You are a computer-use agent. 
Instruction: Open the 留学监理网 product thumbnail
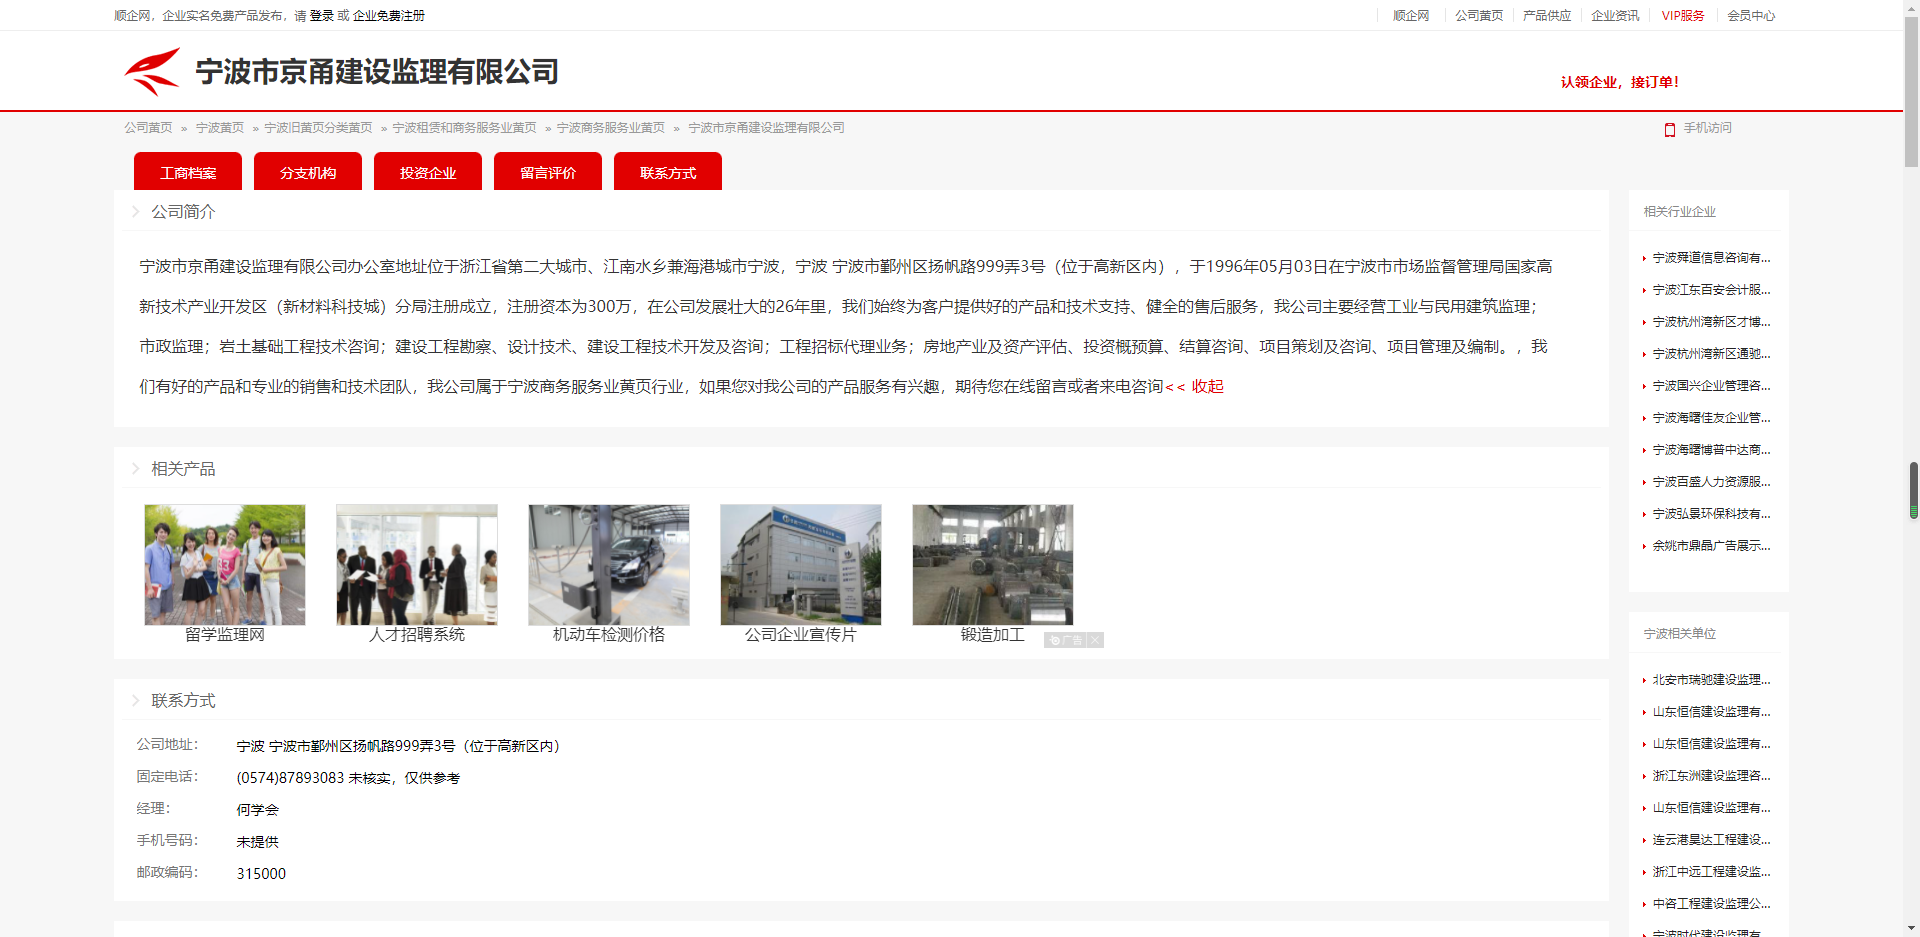point(225,565)
